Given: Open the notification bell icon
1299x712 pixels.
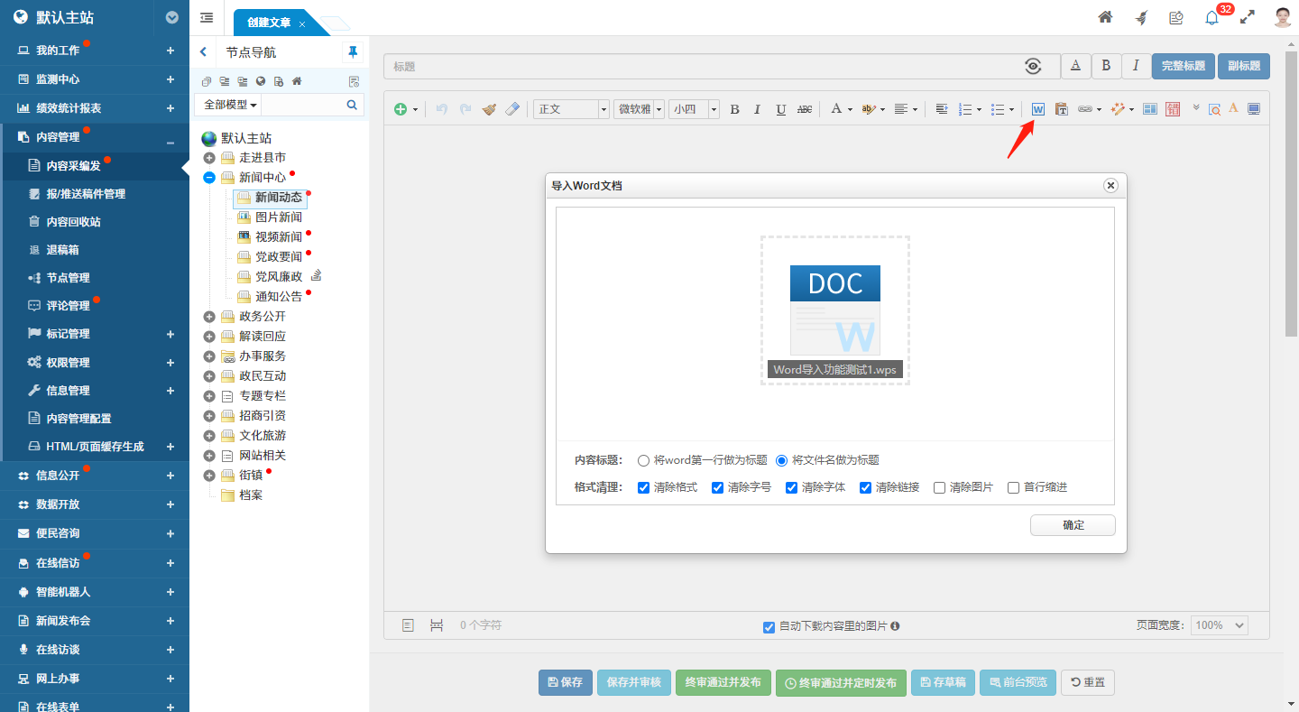Looking at the screenshot, I should (1212, 18).
